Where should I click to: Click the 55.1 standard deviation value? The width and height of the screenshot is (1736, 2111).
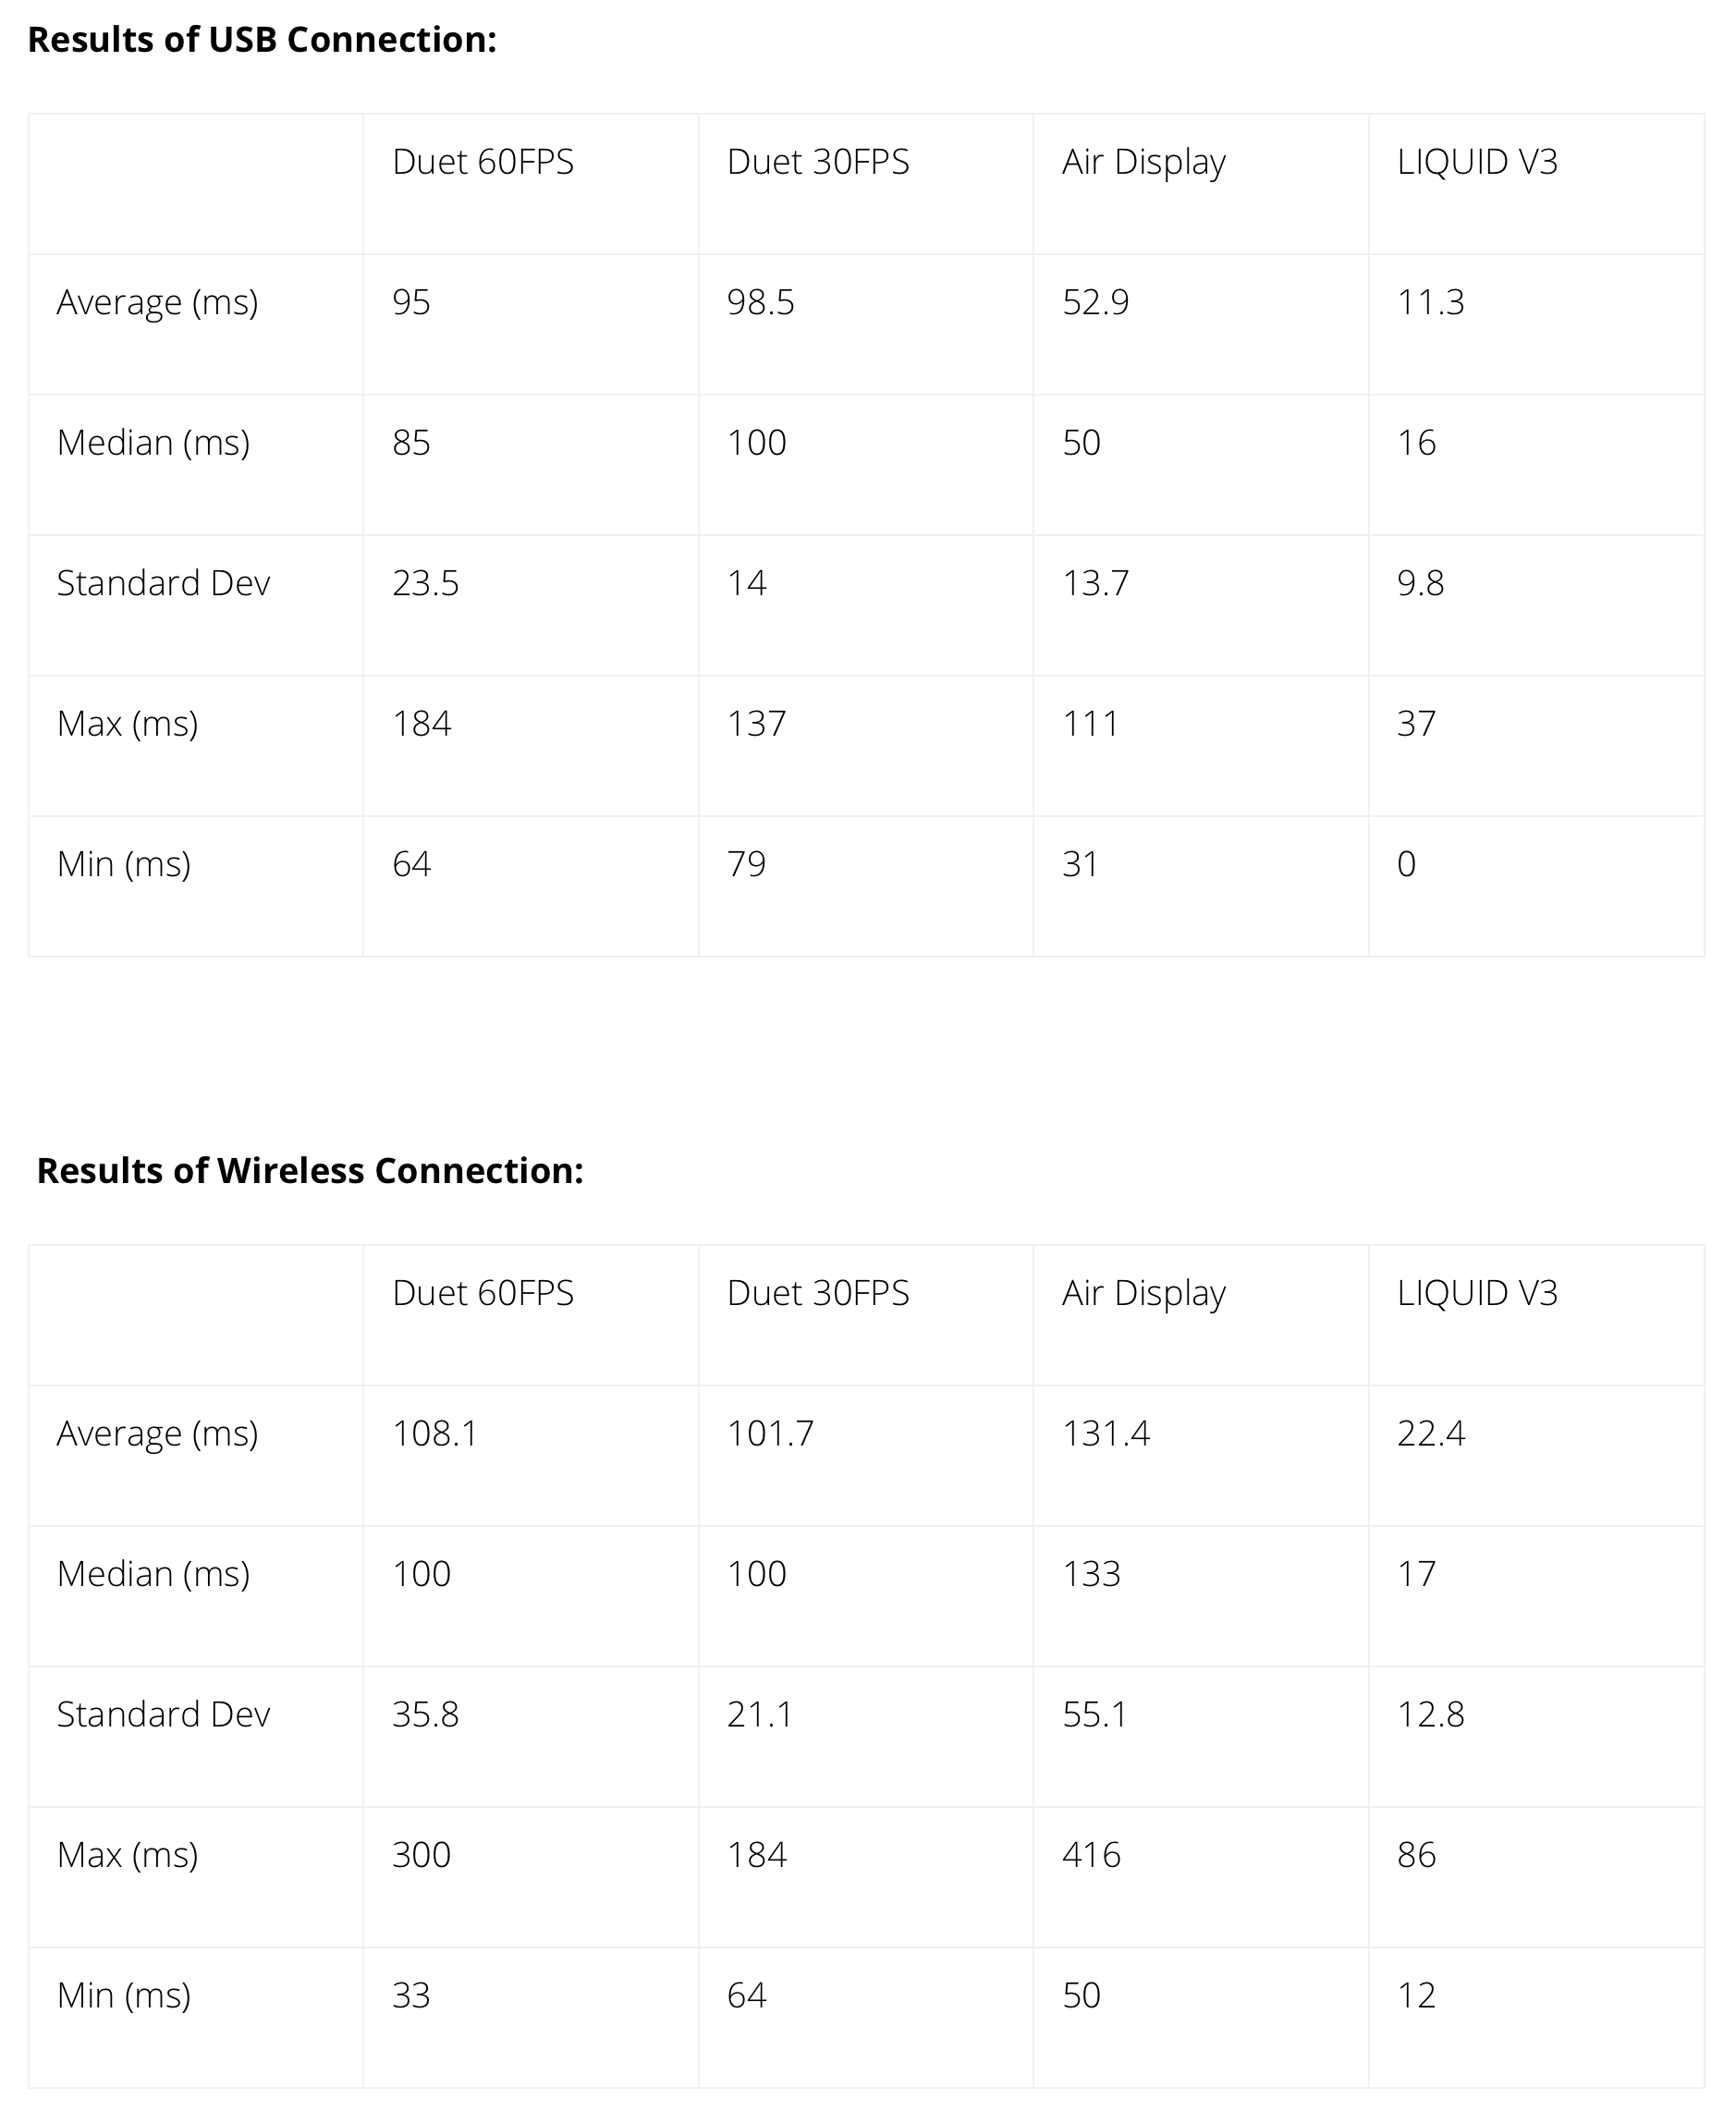tap(1095, 1715)
